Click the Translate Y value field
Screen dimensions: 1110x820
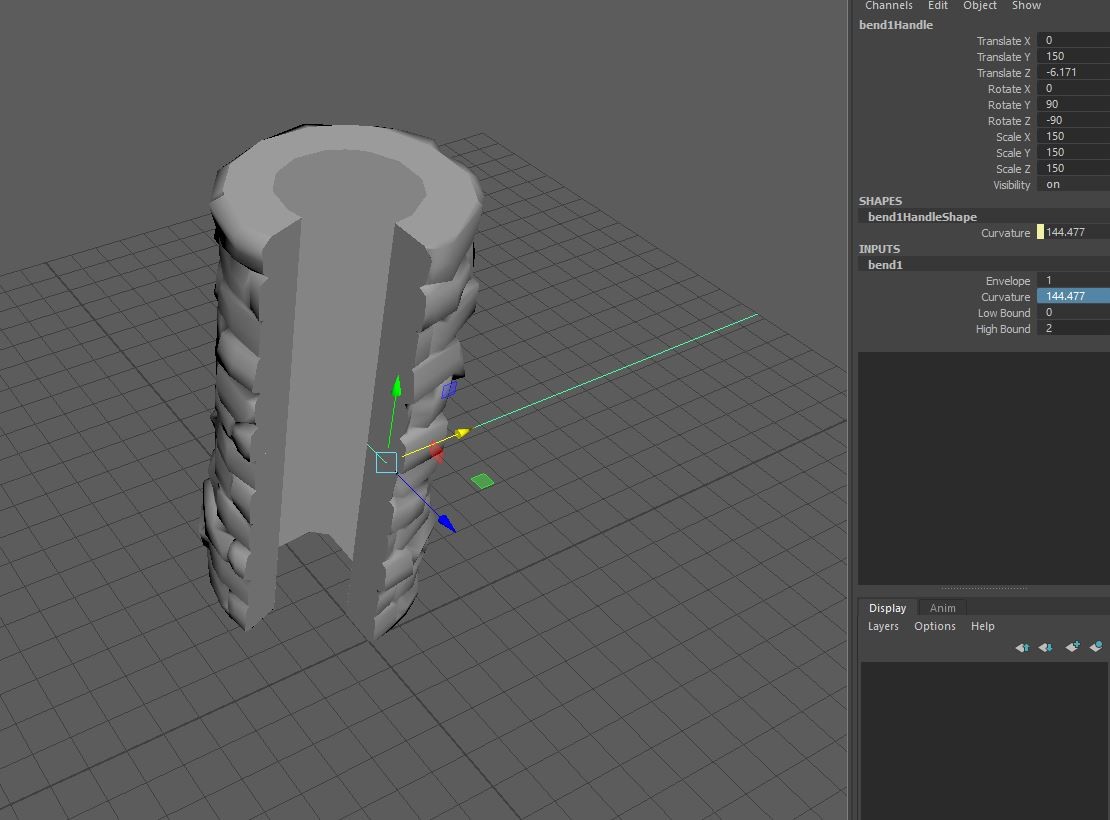[x=1073, y=57]
